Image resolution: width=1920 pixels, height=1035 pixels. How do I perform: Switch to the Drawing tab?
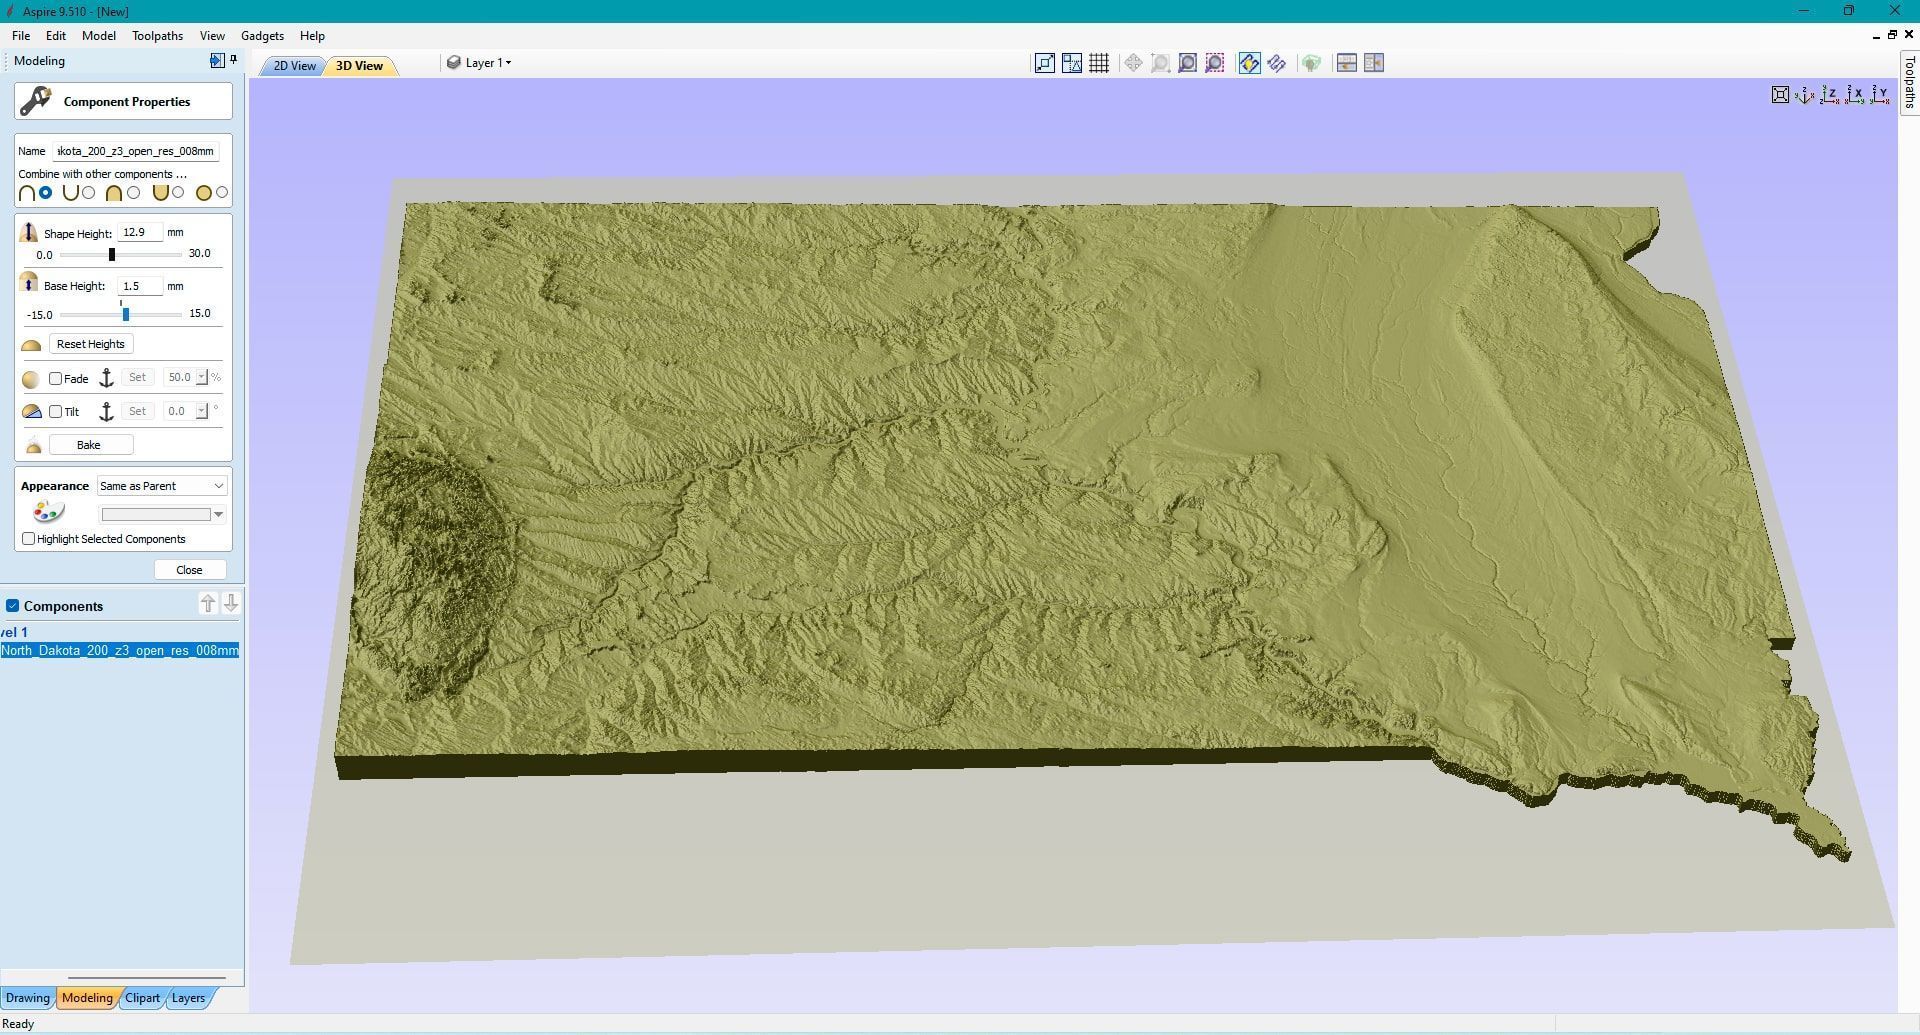[28, 998]
